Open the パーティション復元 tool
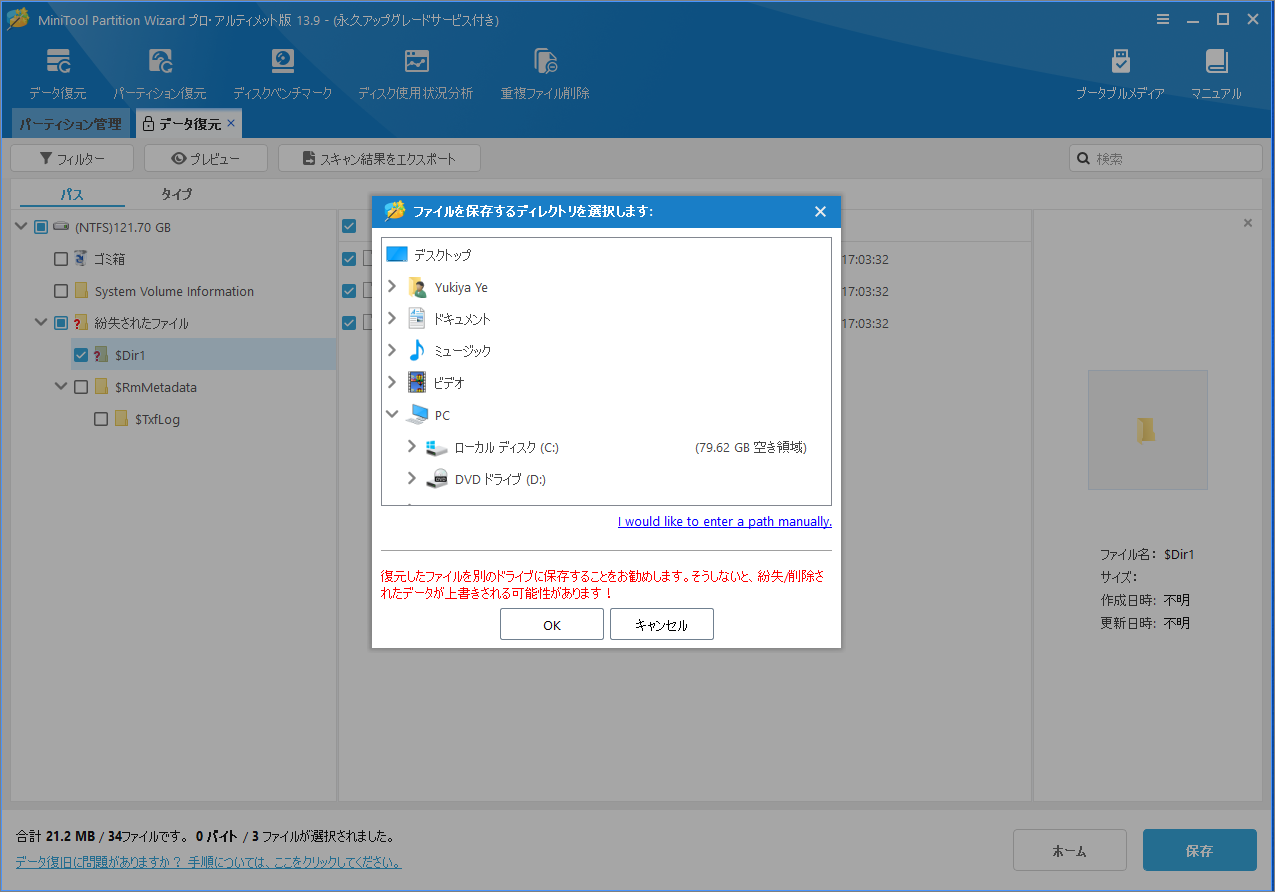Image resolution: width=1275 pixels, height=892 pixels. pyautogui.click(x=160, y=74)
